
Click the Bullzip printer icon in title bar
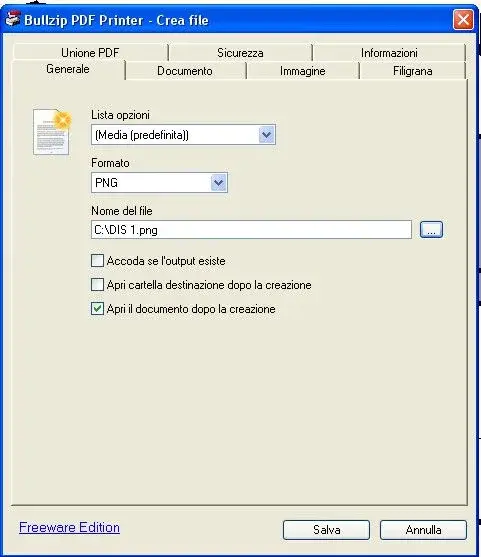pos(13,19)
